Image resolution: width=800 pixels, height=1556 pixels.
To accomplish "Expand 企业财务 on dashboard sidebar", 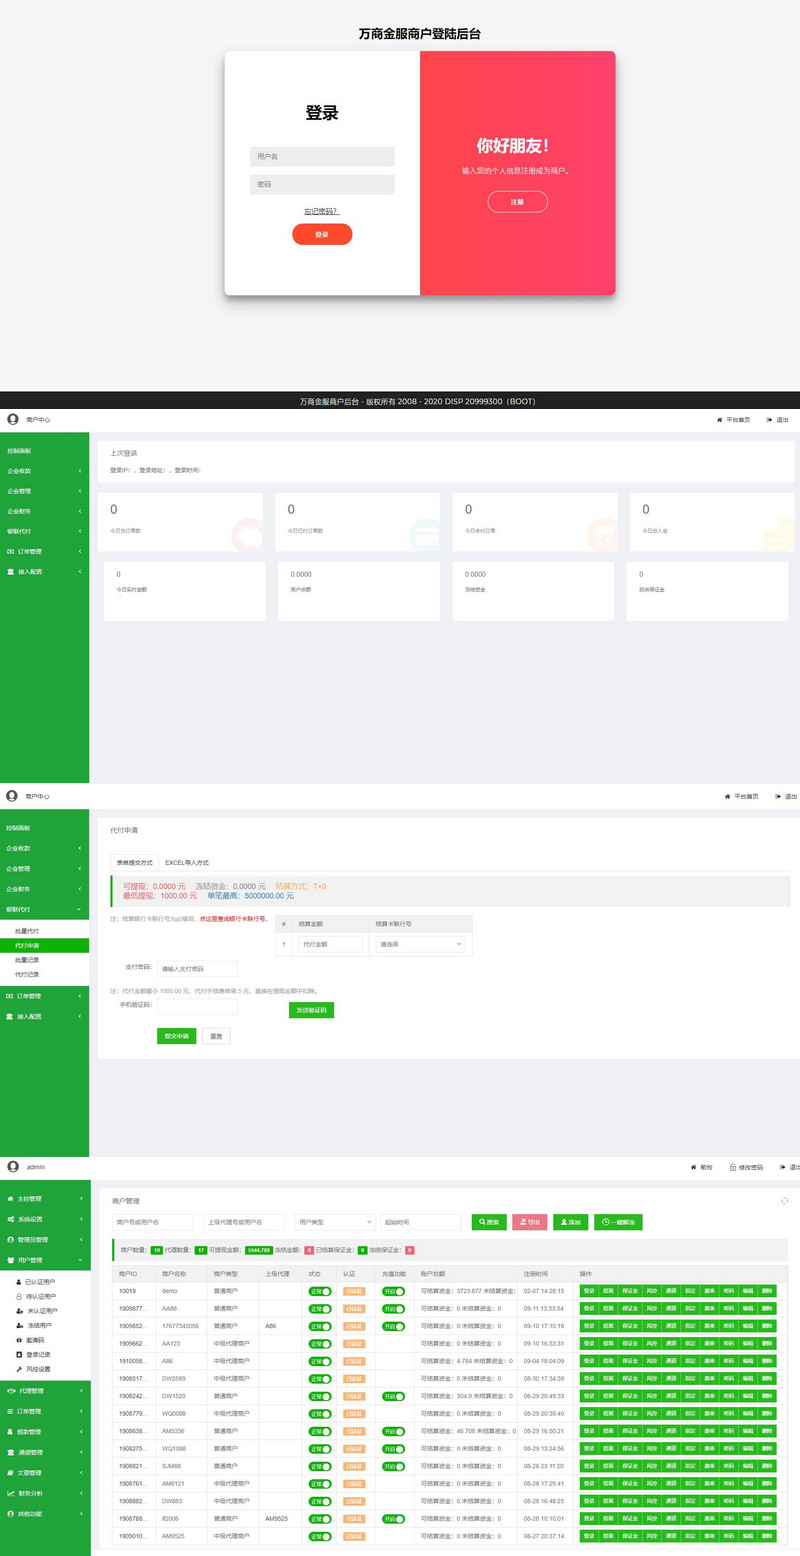I will point(44,511).
